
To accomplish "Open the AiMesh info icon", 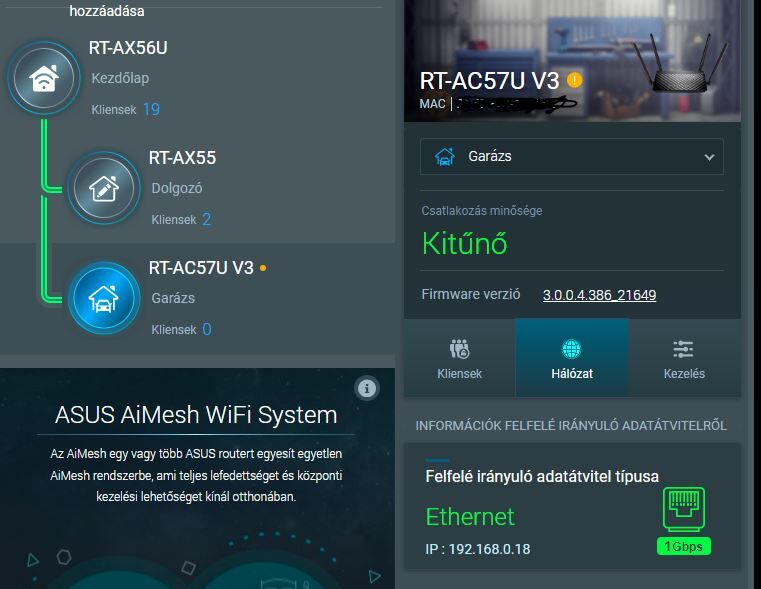I will (x=366, y=388).
